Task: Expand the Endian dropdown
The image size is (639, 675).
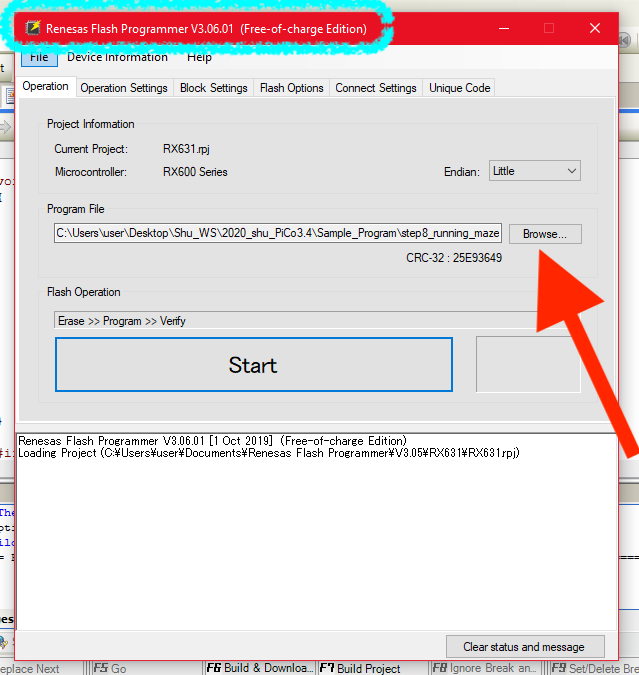Action: (534, 171)
